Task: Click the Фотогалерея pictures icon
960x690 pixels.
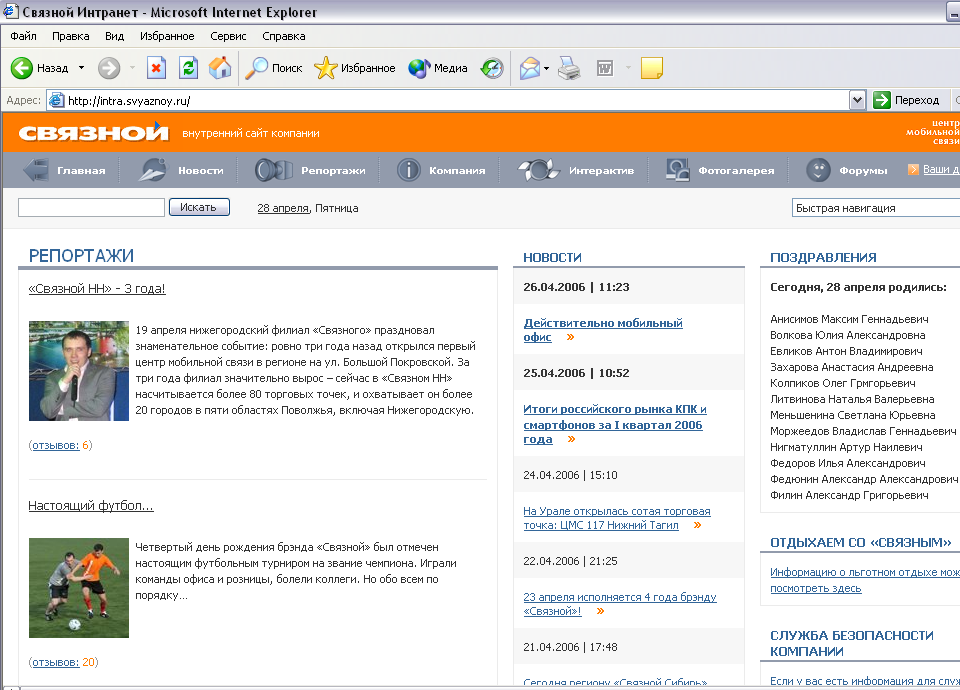Action: click(678, 170)
